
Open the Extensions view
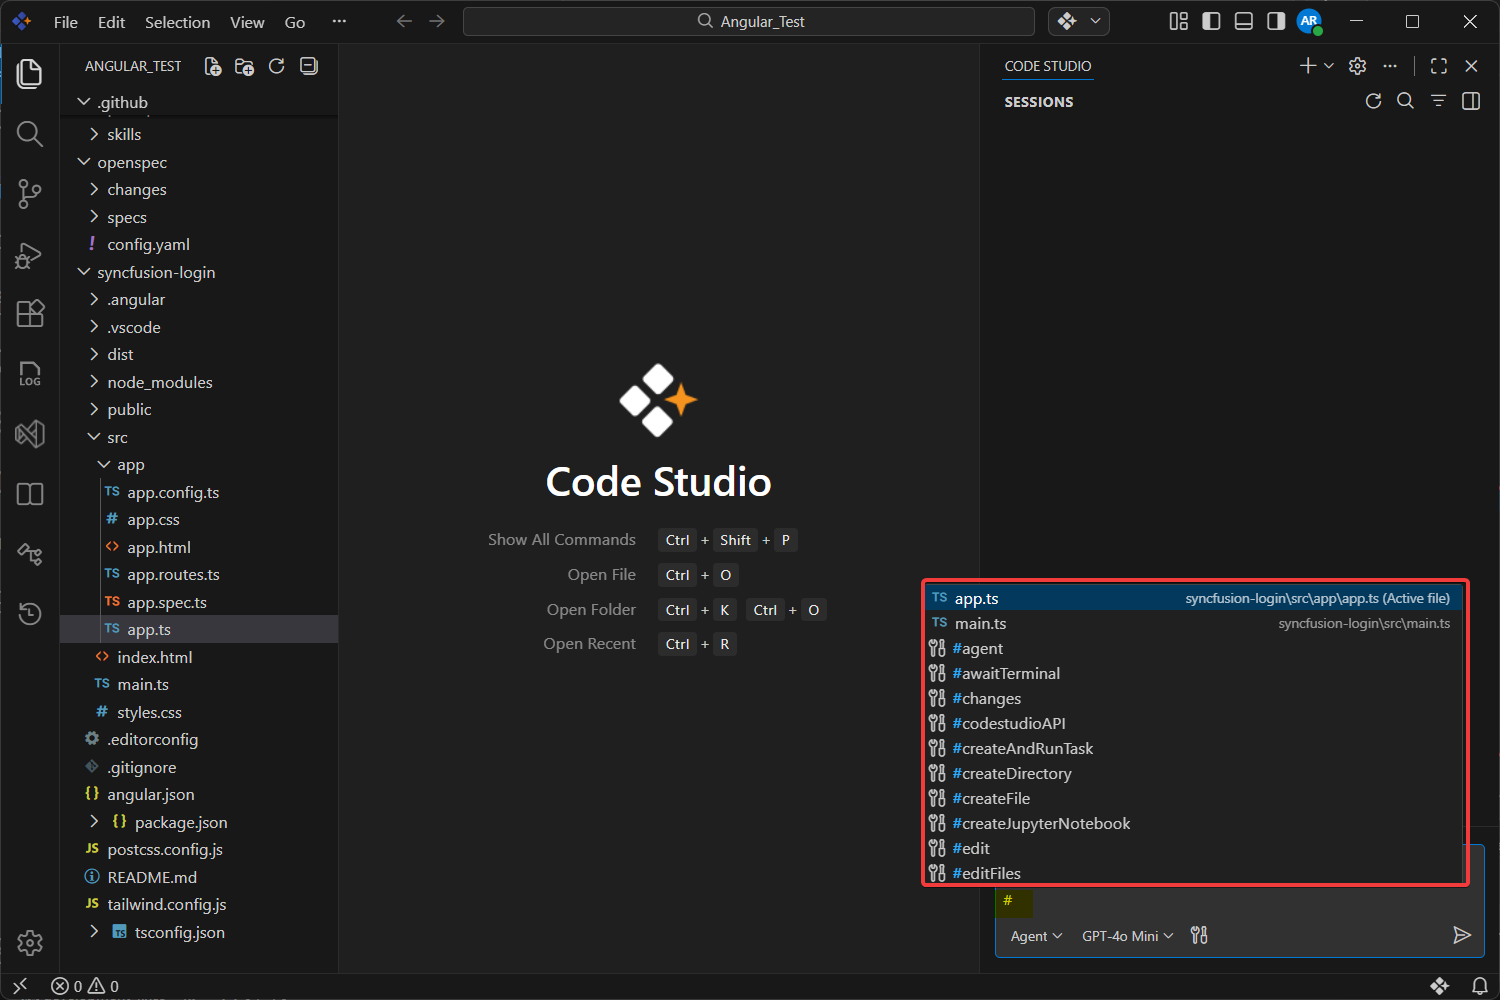[29, 314]
